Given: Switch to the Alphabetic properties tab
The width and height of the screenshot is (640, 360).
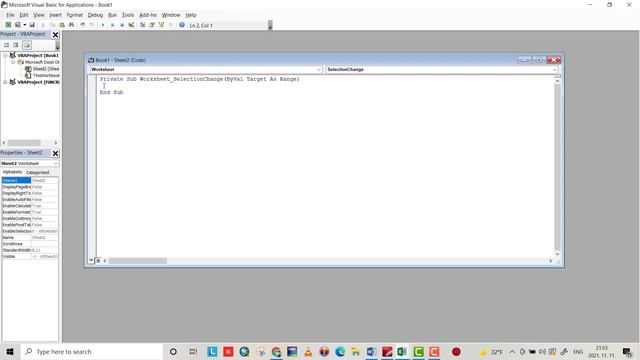Looking at the screenshot, I should (13, 172).
